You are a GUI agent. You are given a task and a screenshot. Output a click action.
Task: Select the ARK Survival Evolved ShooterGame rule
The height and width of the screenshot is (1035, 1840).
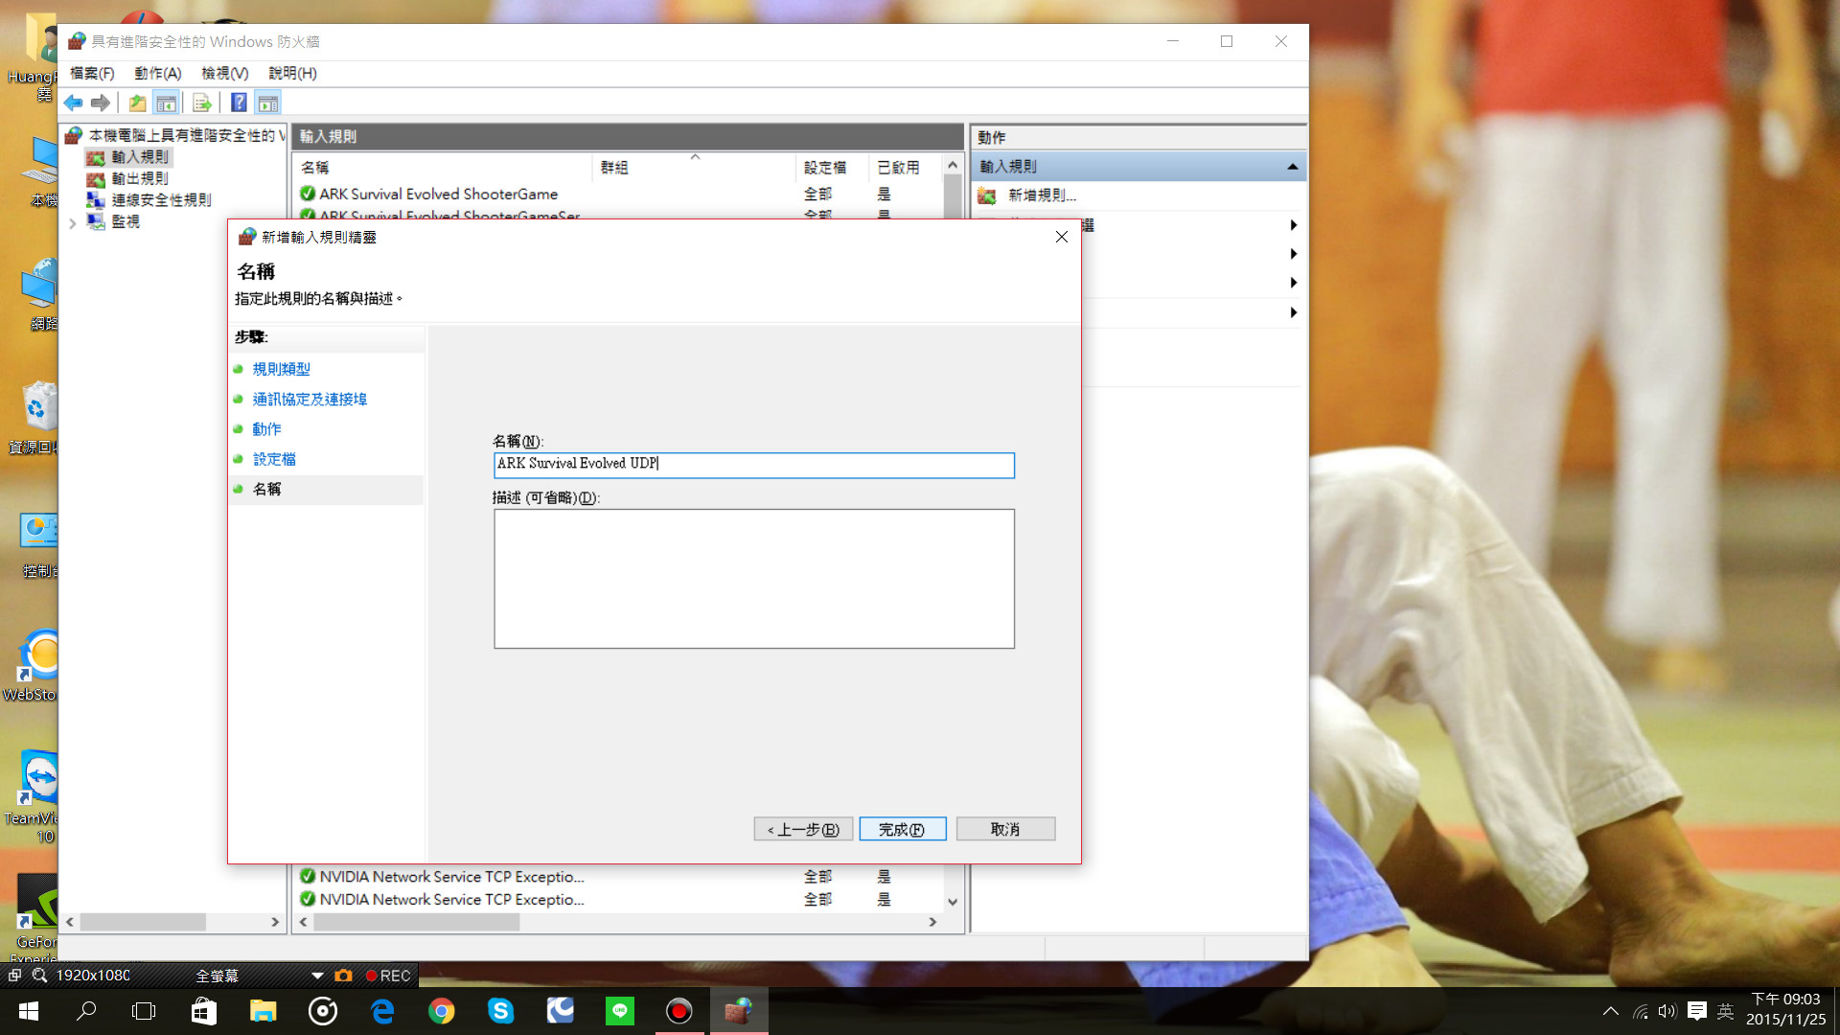coord(438,194)
